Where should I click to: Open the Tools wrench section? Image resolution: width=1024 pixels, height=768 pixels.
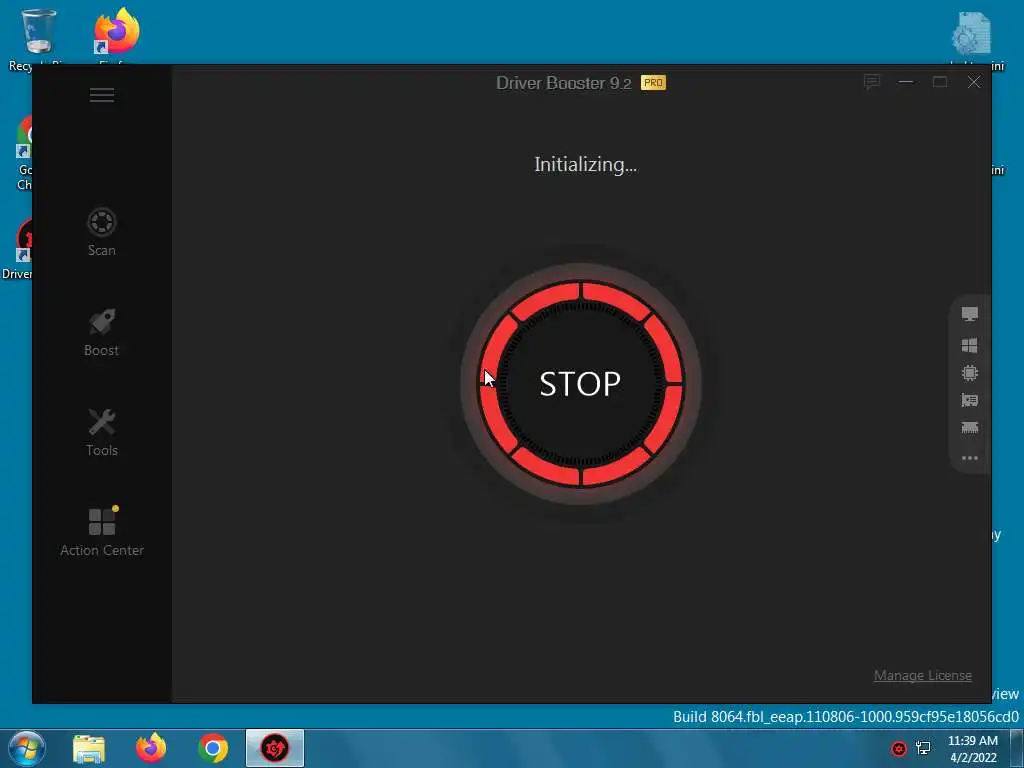[x=102, y=432]
